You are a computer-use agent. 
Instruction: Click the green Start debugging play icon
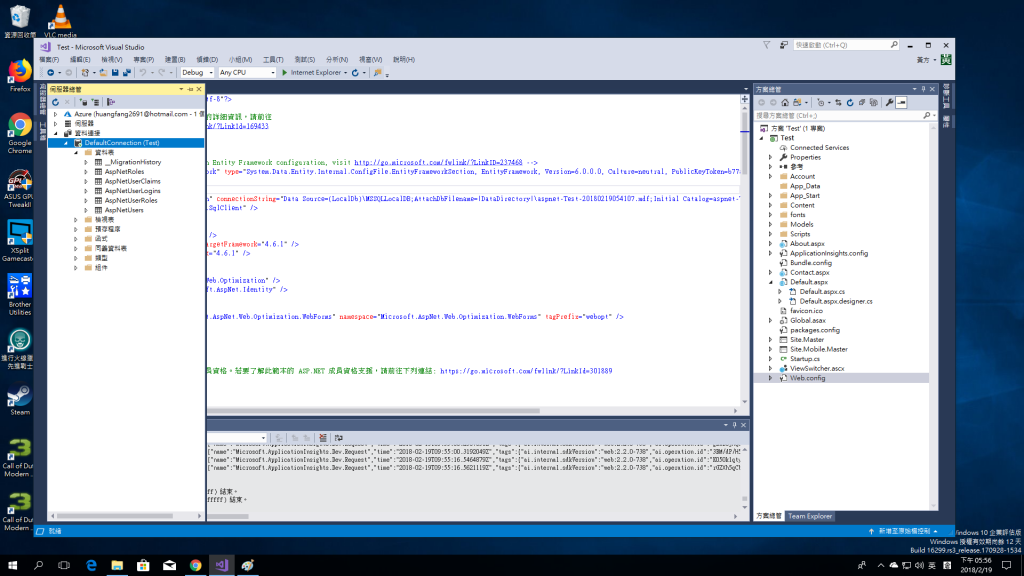[x=285, y=72]
